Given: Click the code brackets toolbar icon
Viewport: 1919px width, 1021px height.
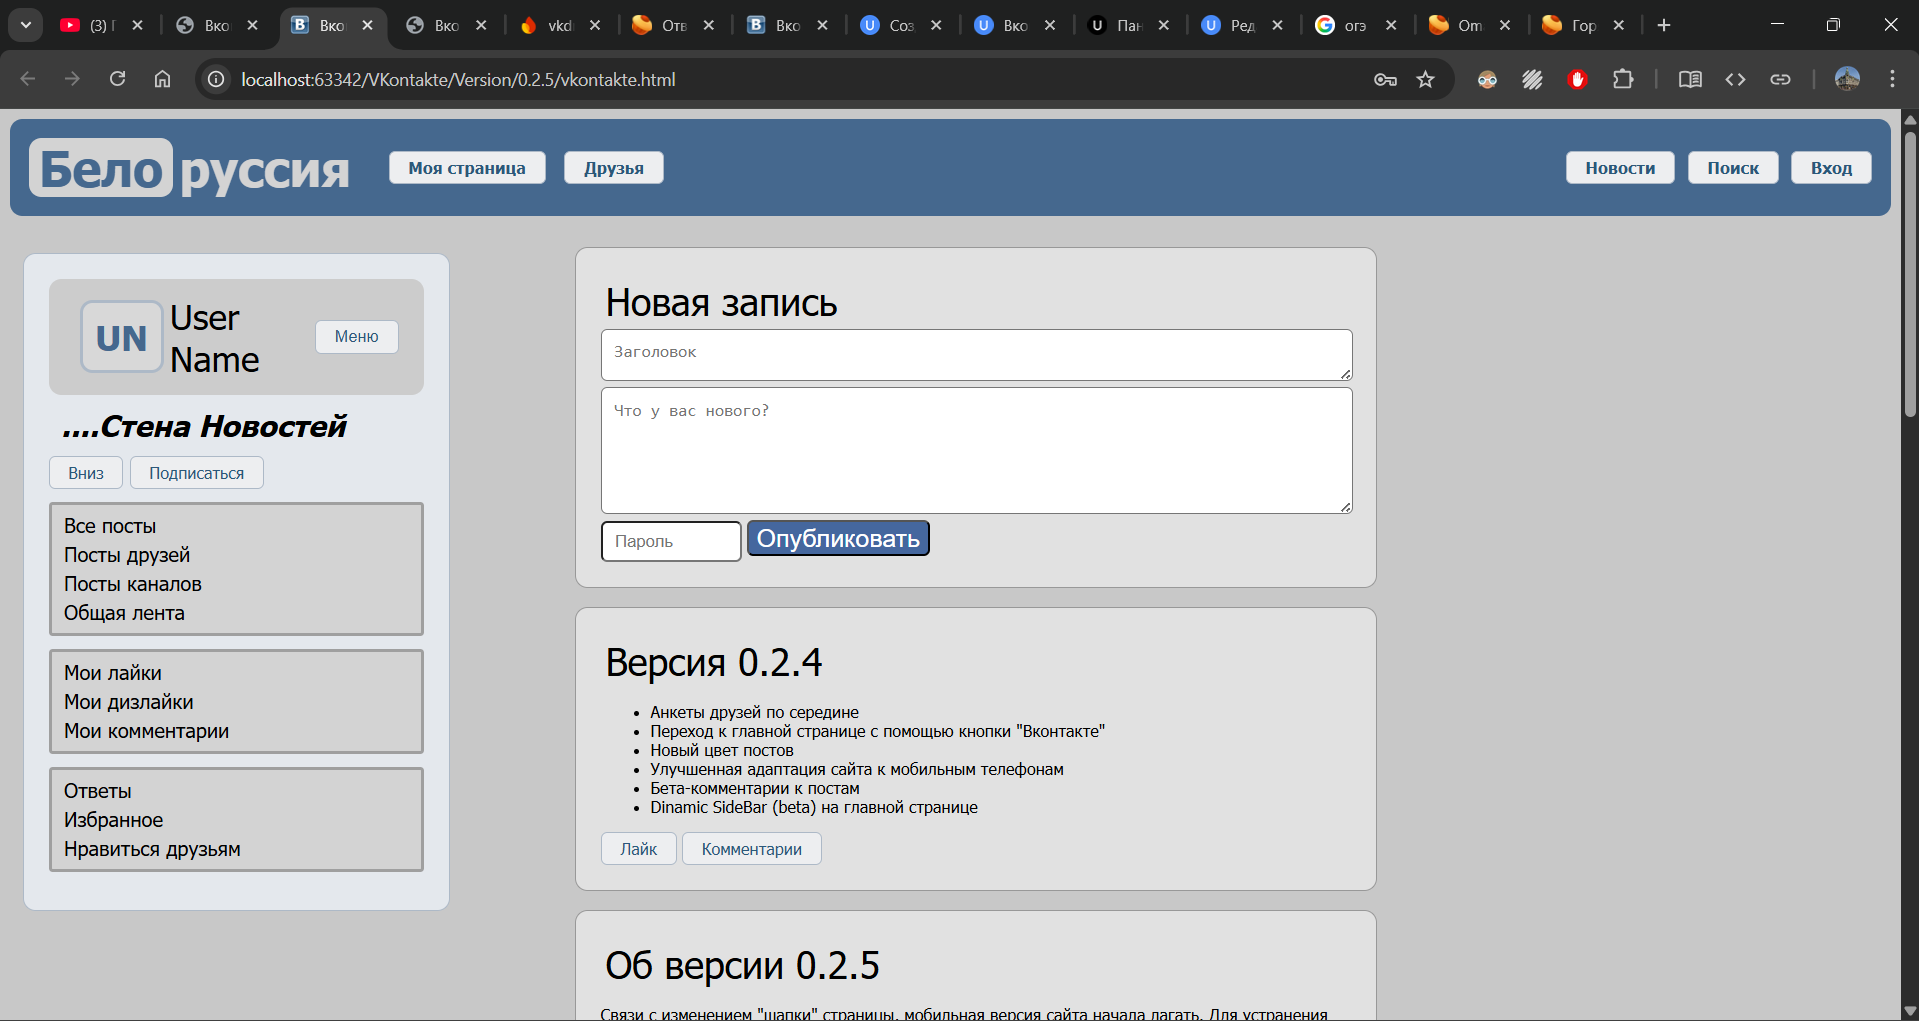Looking at the screenshot, I should click(x=1735, y=79).
